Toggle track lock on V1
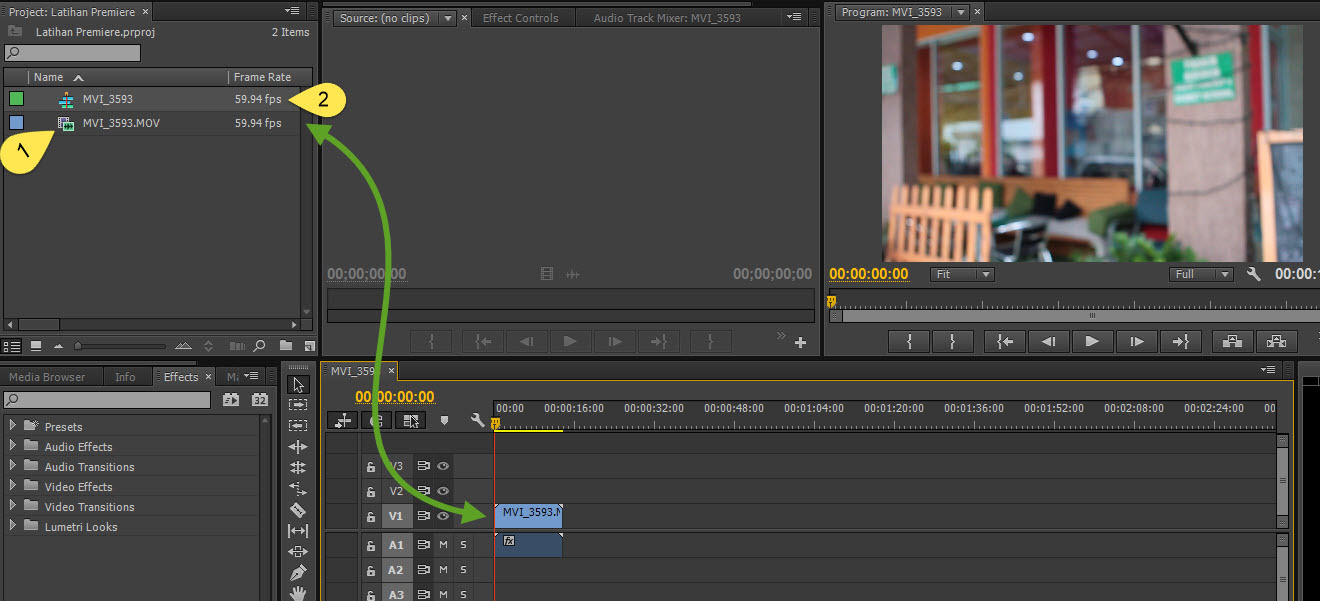The image size is (1320, 601). [371, 517]
